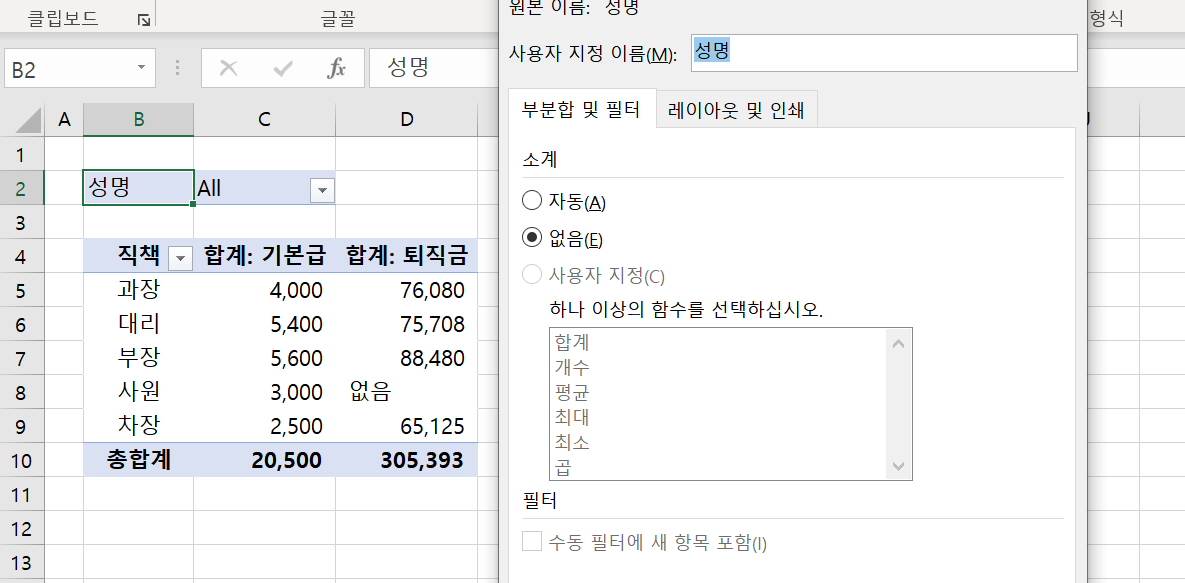Click the Select All corner triangle
Viewport: 1185px width, 583px height.
coord(23,120)
